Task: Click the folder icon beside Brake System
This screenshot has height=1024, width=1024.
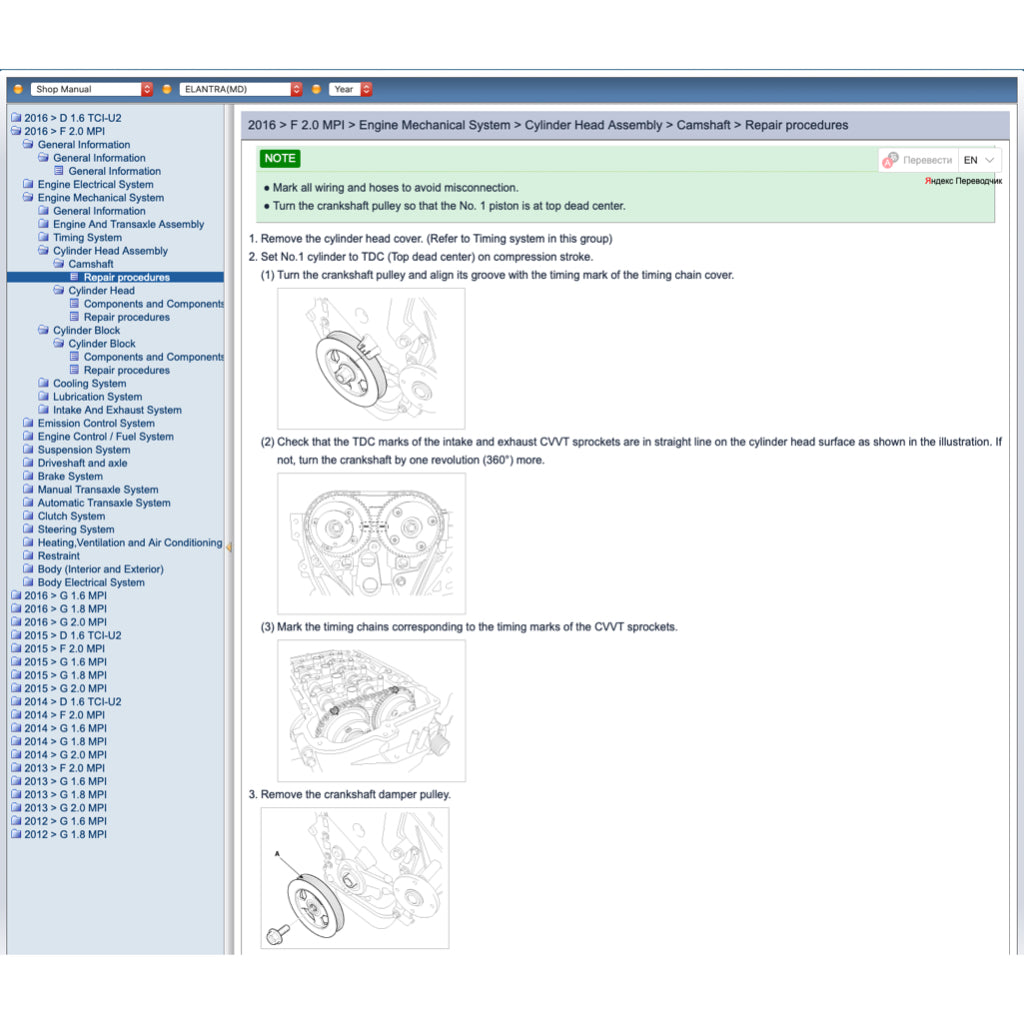Action: (28, 477)
